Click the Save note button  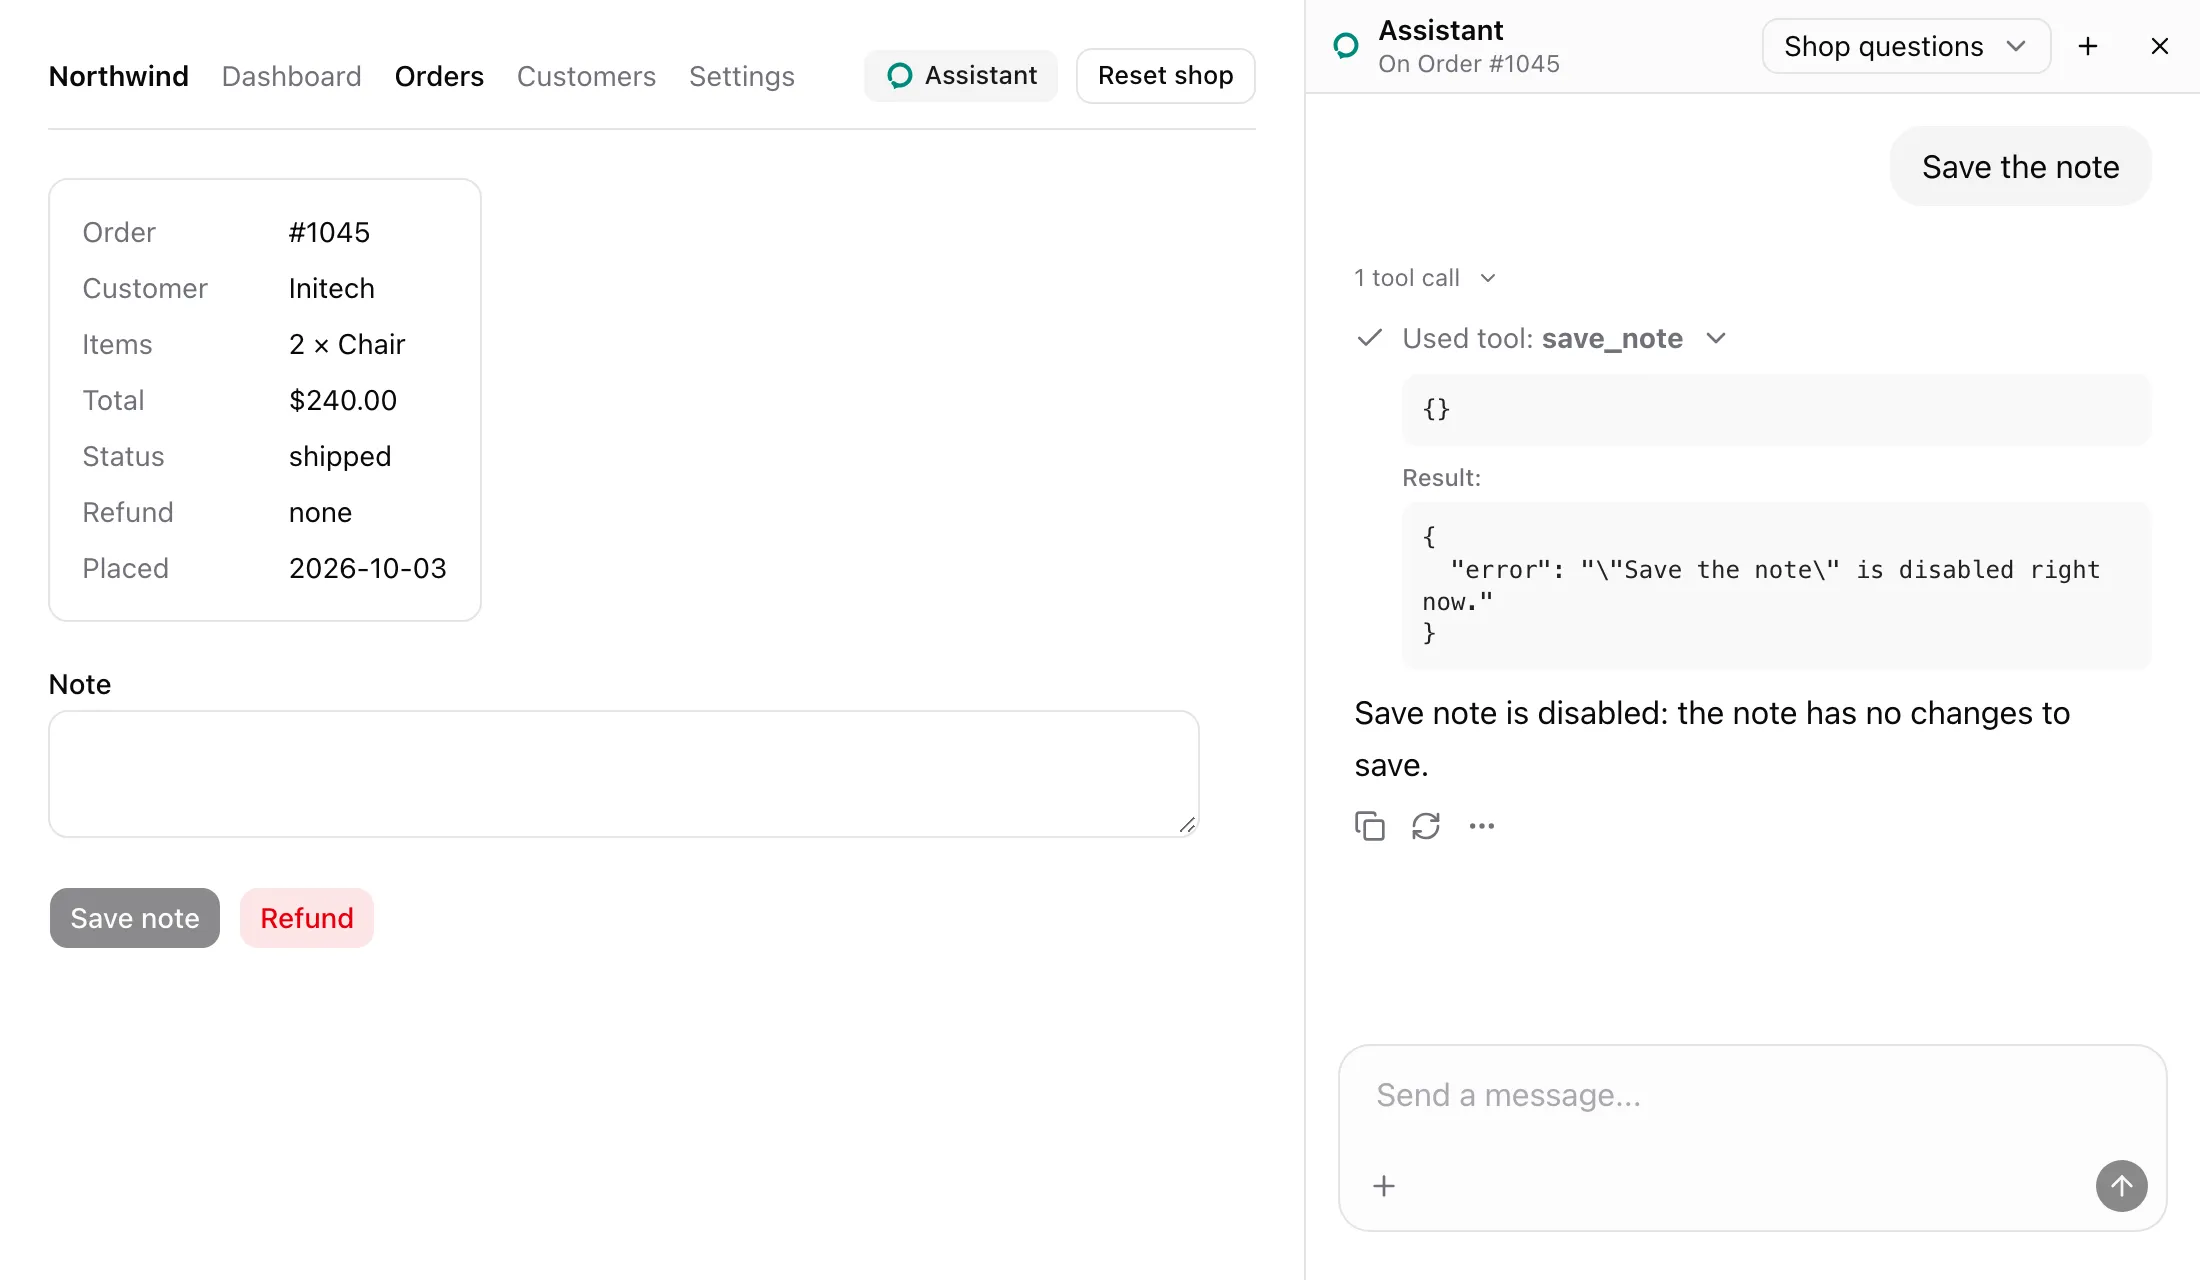(135, 918)
